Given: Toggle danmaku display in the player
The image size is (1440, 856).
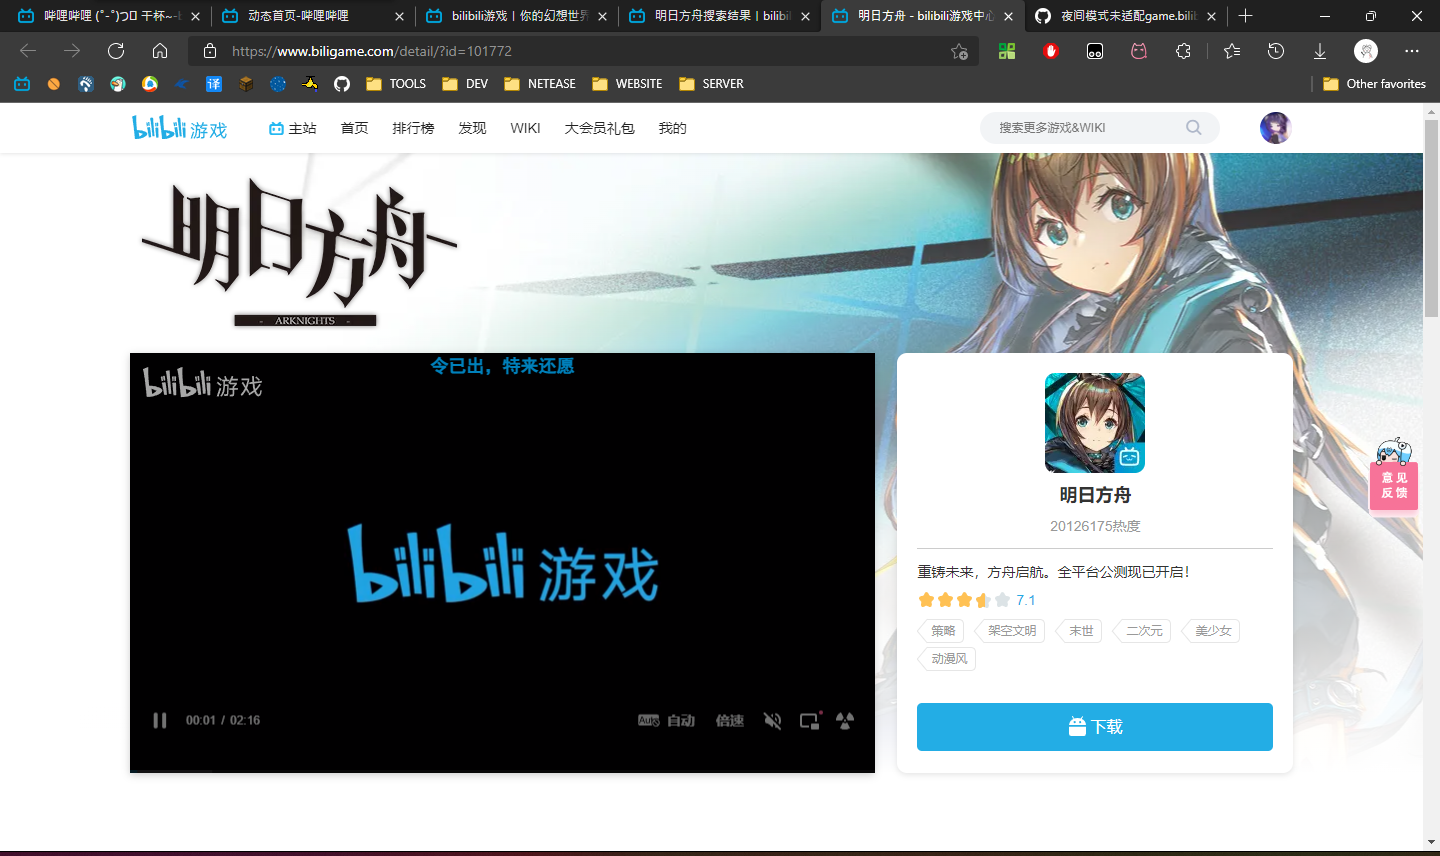Looking at the screenshot, I should point(843,720).
